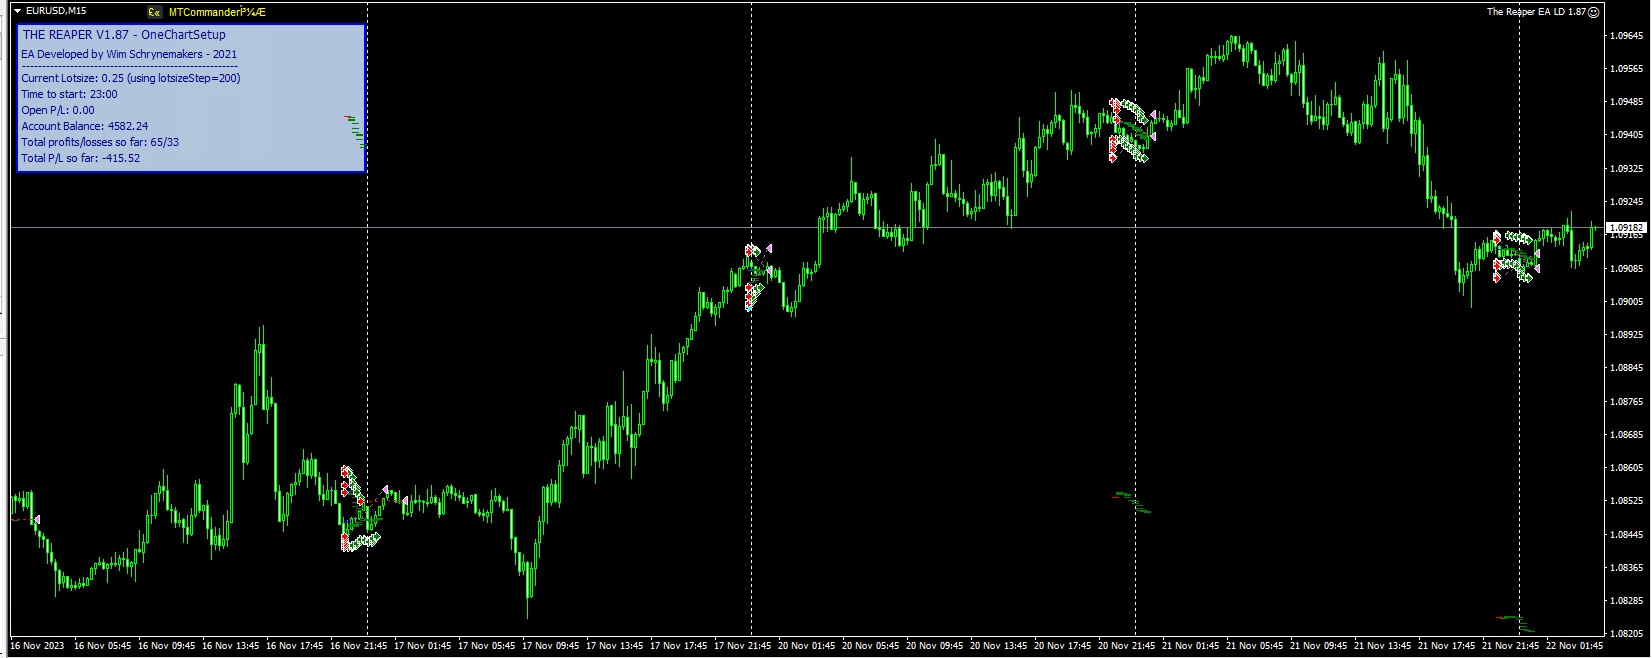Screen dimensions: 1652x658
Task: Click the 'Account Balance: 4582.24' line
Action: (85, 126)
